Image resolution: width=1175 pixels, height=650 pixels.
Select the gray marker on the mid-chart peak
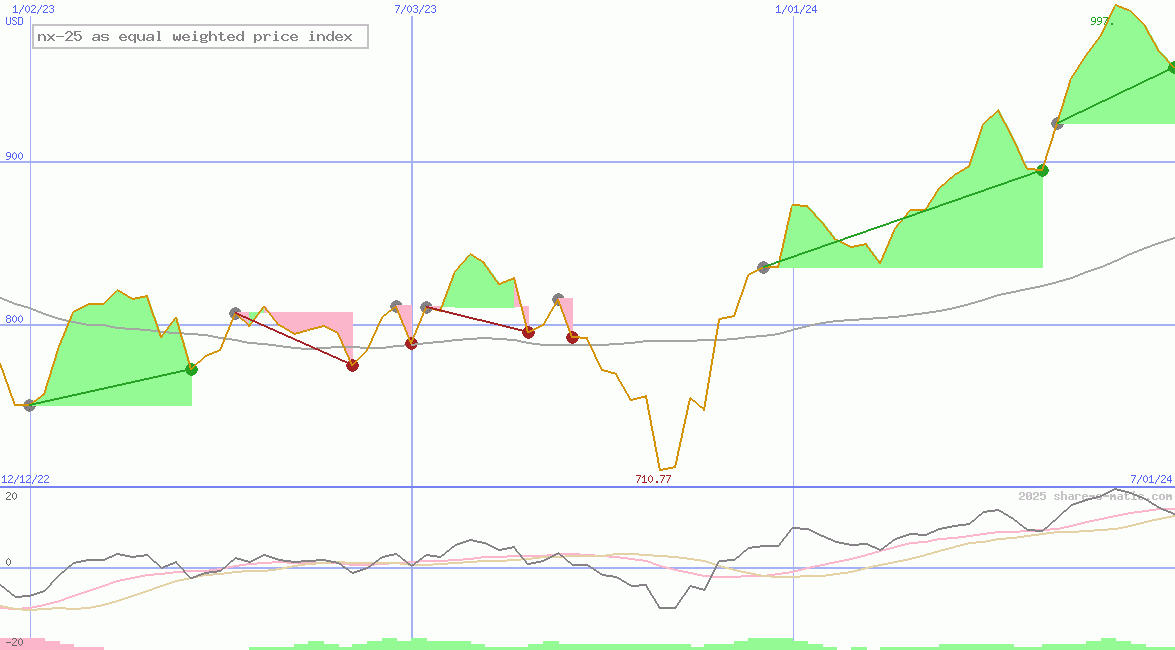(x=557, y=297)
